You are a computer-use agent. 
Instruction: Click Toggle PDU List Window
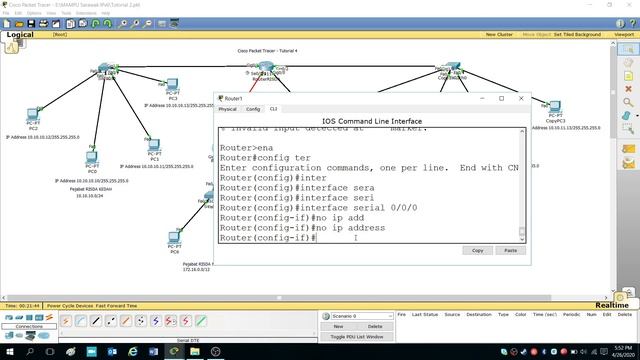click(x=357, y=337)
